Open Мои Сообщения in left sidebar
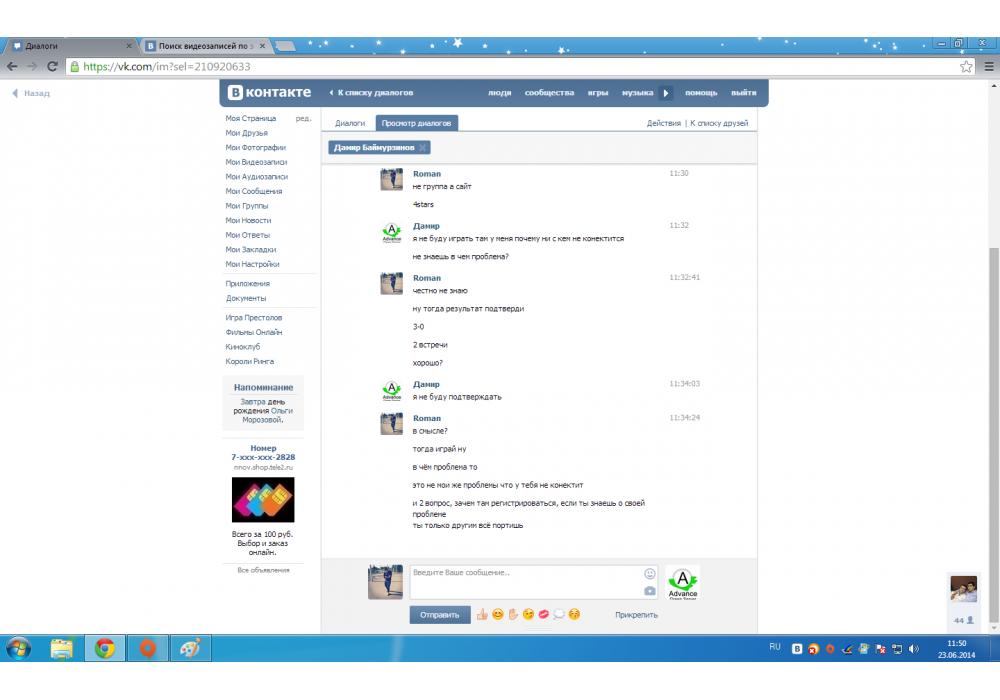Viewport: 1000px width, 700px height. coord(254,191)
